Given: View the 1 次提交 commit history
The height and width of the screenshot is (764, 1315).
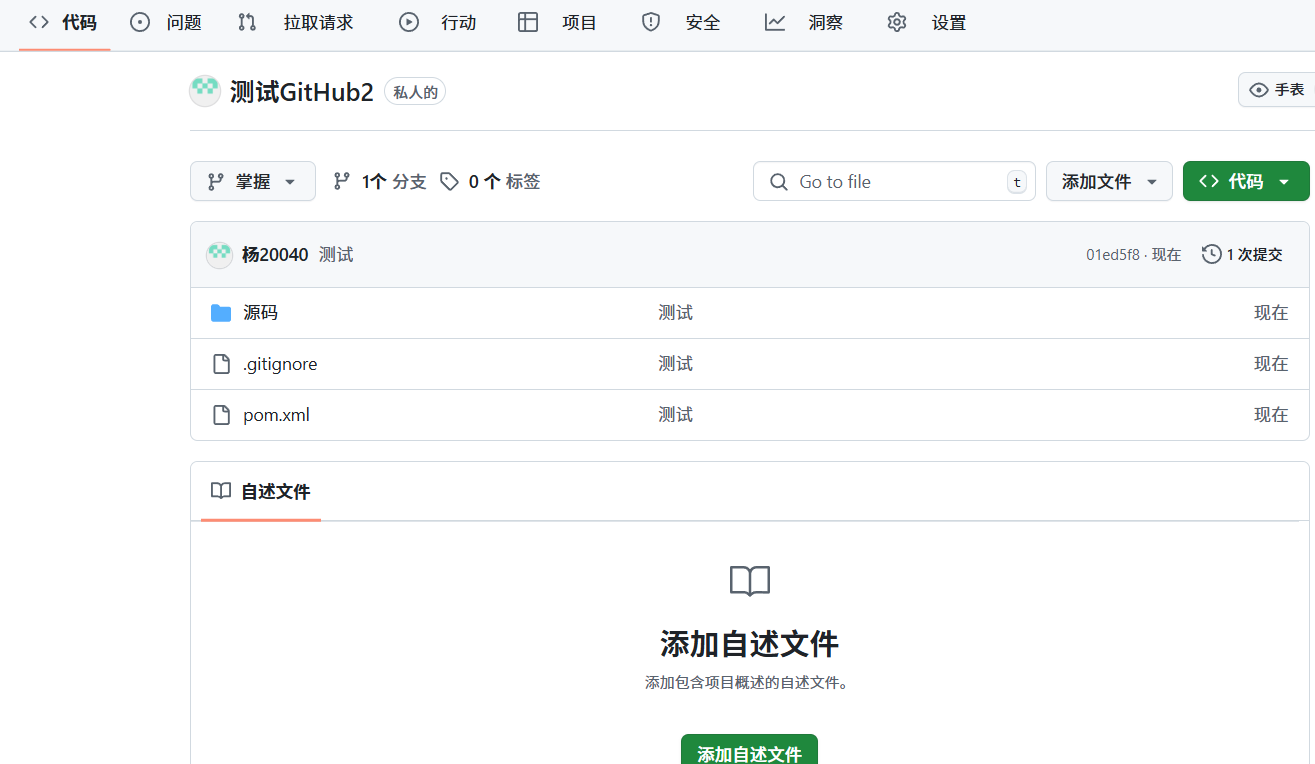Looking at the screenshot, I should [x=1242, y=255].
